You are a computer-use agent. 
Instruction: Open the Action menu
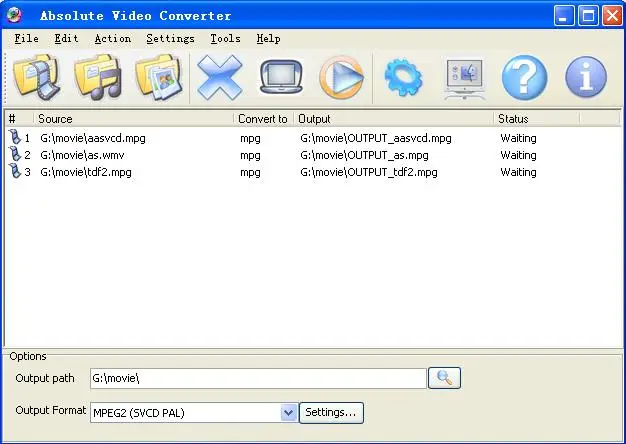pyautogui.click(x=113, y=39)
